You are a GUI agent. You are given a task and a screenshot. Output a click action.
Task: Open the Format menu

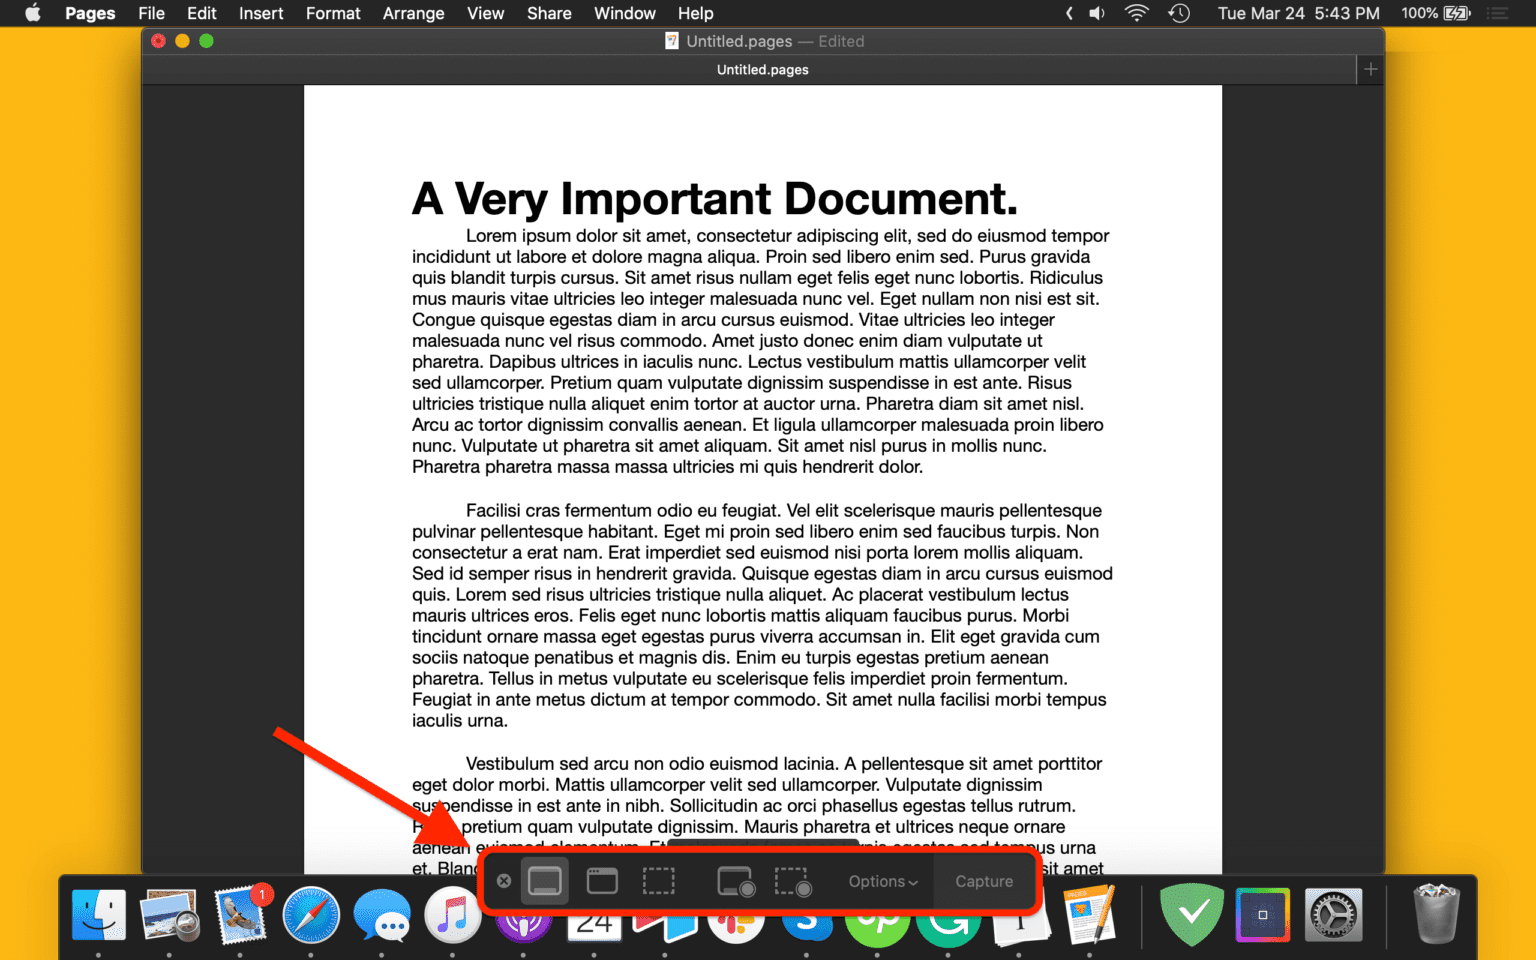[332, 13]
